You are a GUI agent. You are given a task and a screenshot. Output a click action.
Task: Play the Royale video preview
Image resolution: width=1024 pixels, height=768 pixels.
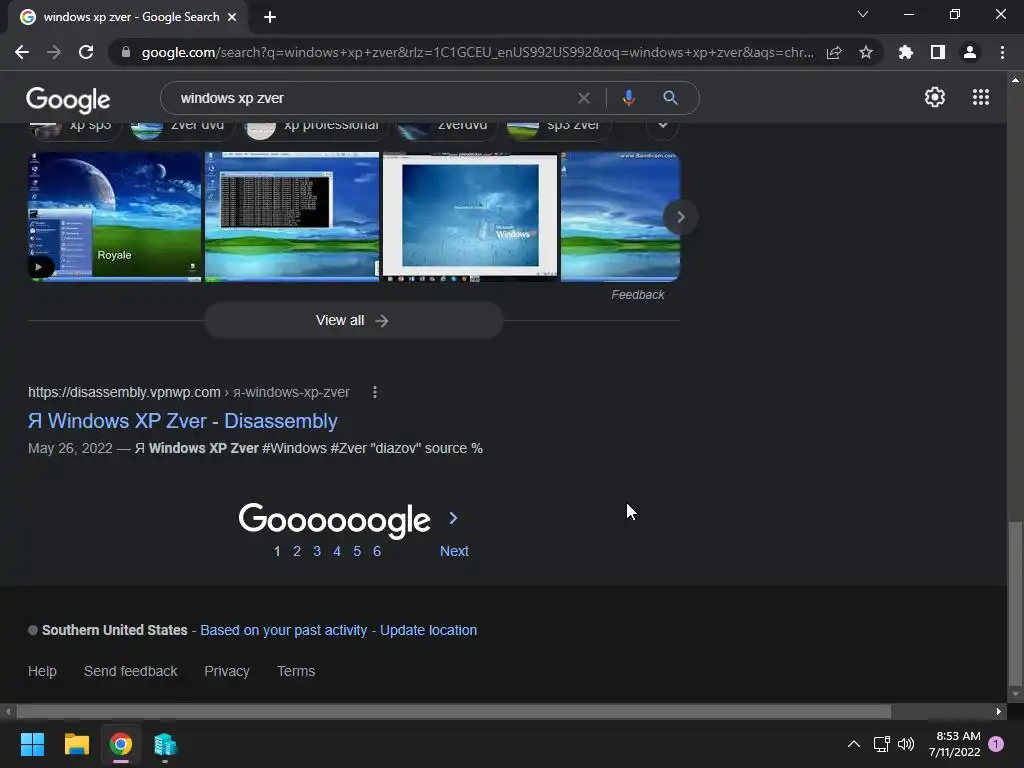(39, 266)
